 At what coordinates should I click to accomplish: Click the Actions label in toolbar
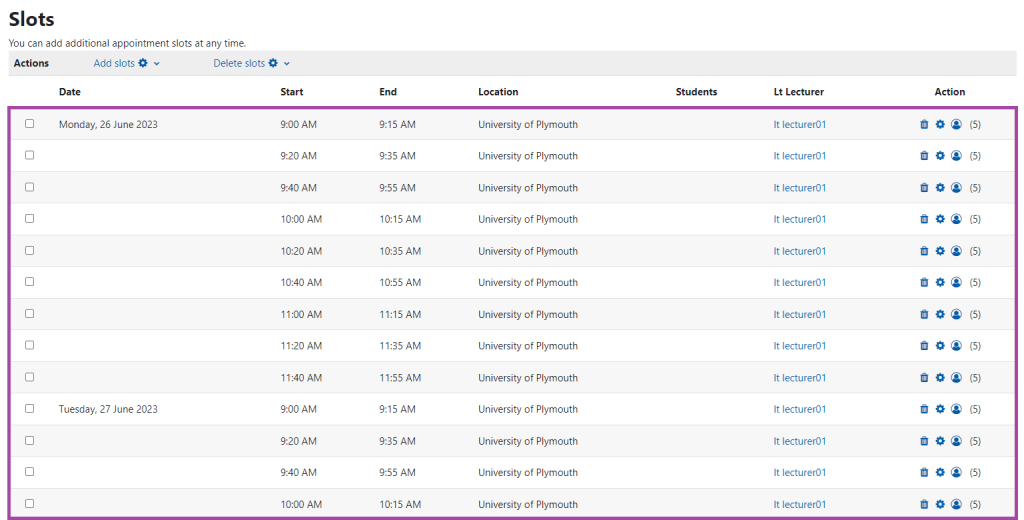coord(31,63)
